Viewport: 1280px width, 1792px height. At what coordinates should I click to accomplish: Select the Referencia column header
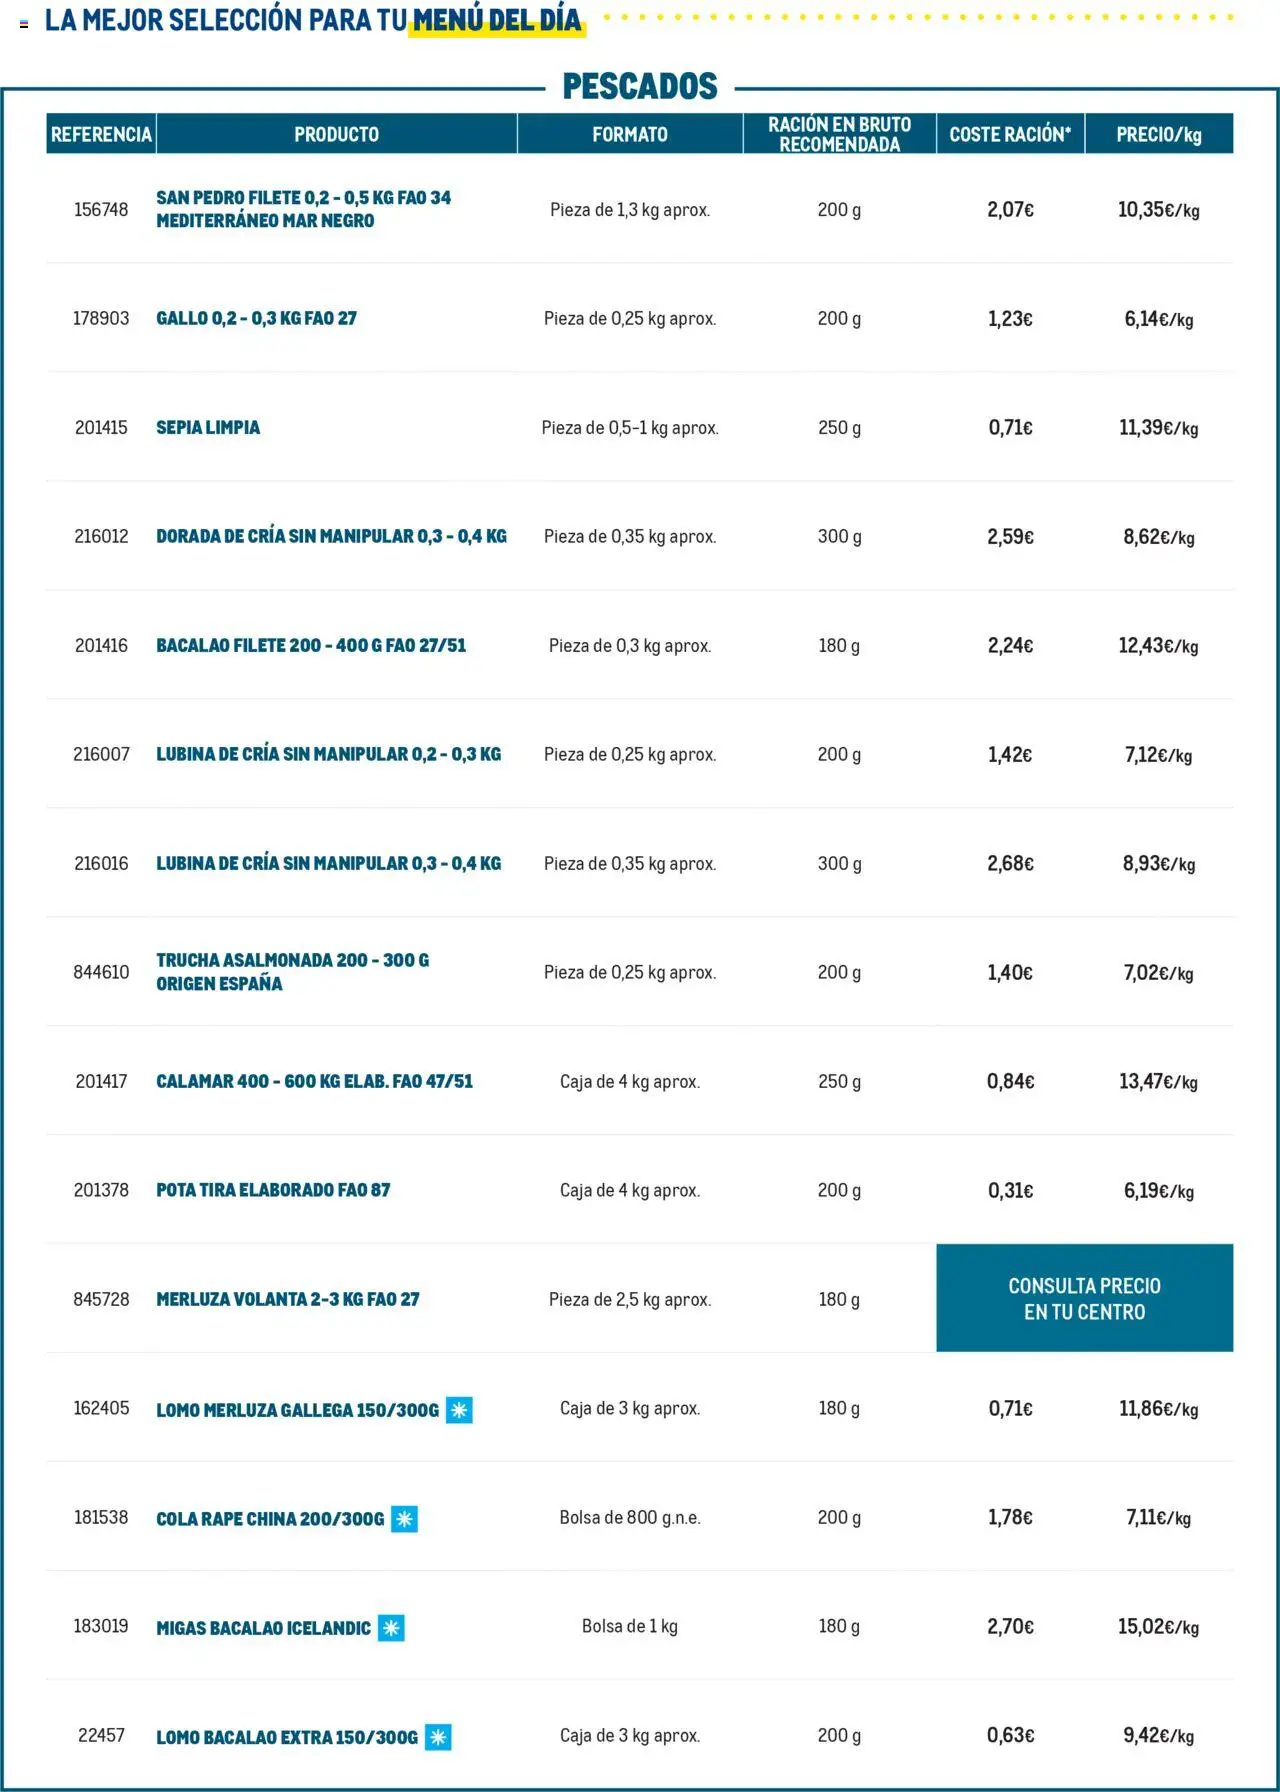(101, 134)
